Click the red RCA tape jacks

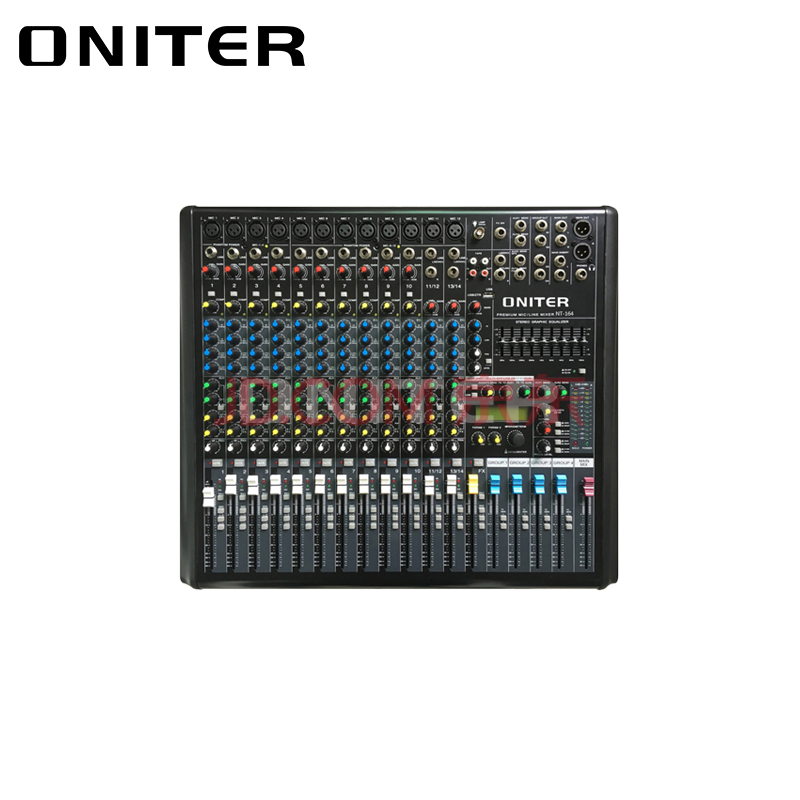[479, 273]
